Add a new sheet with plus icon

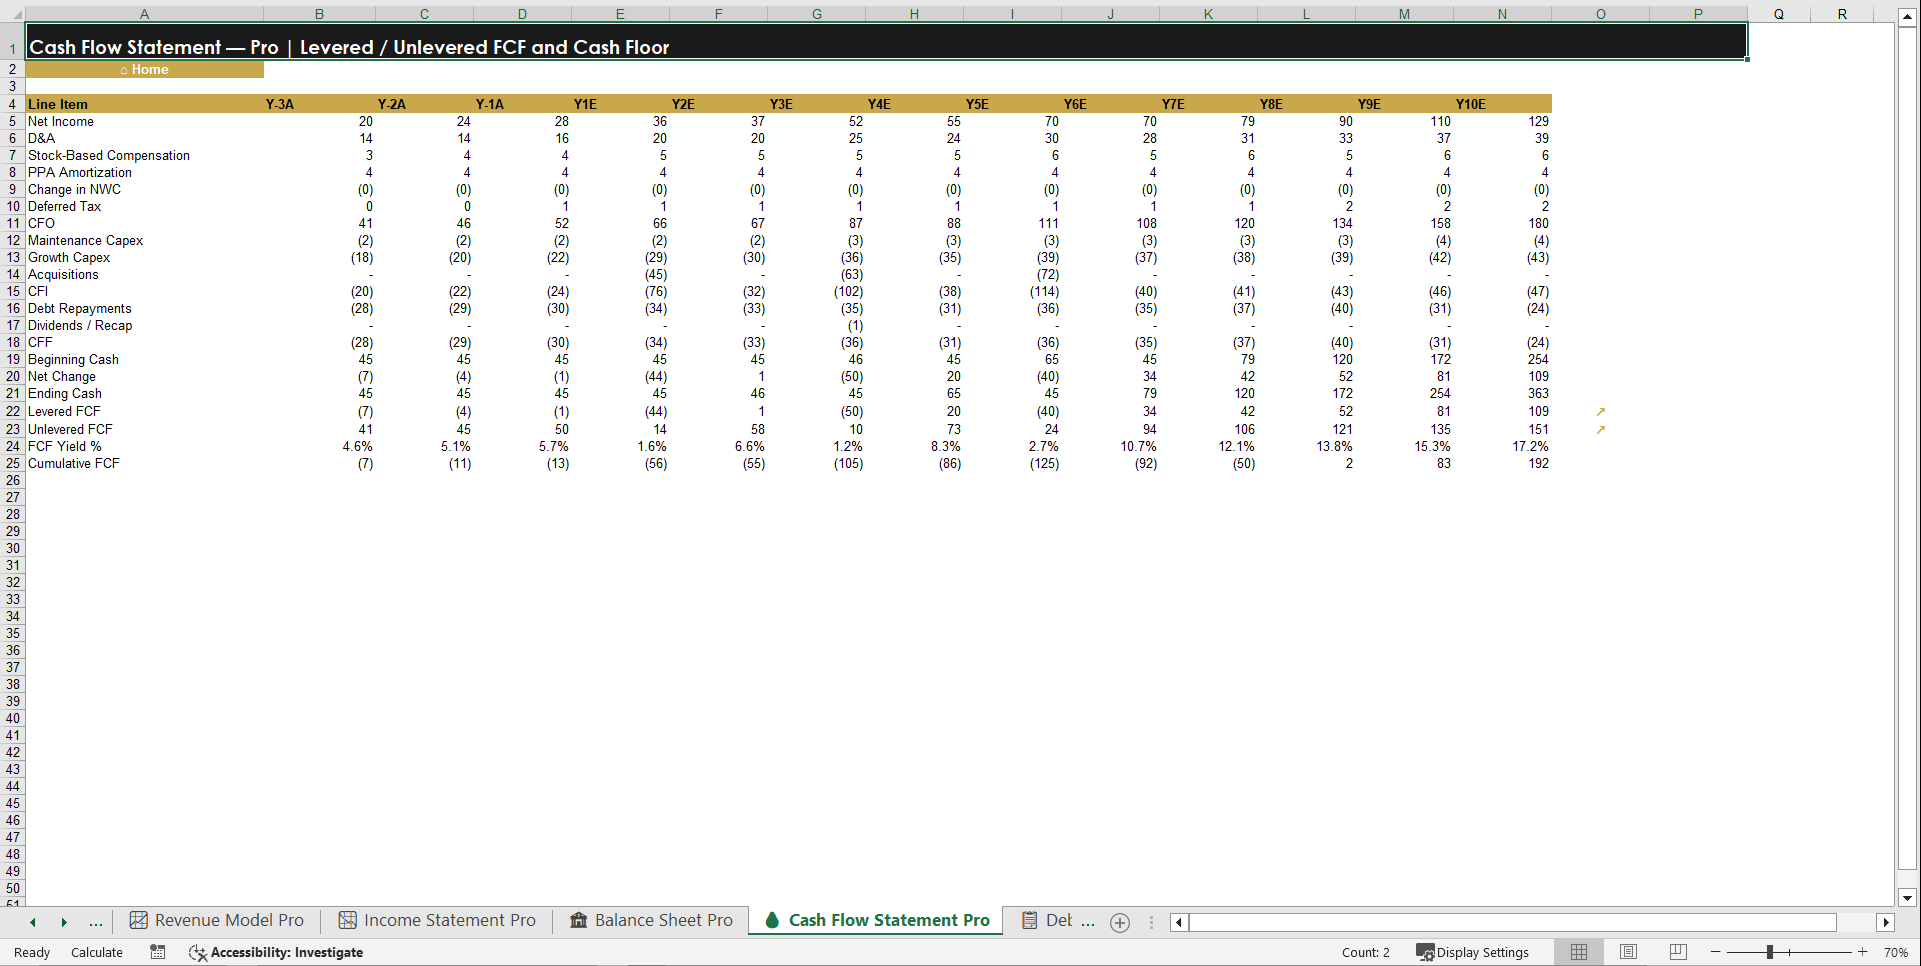pyautogui.click(x=1120, y=923)
